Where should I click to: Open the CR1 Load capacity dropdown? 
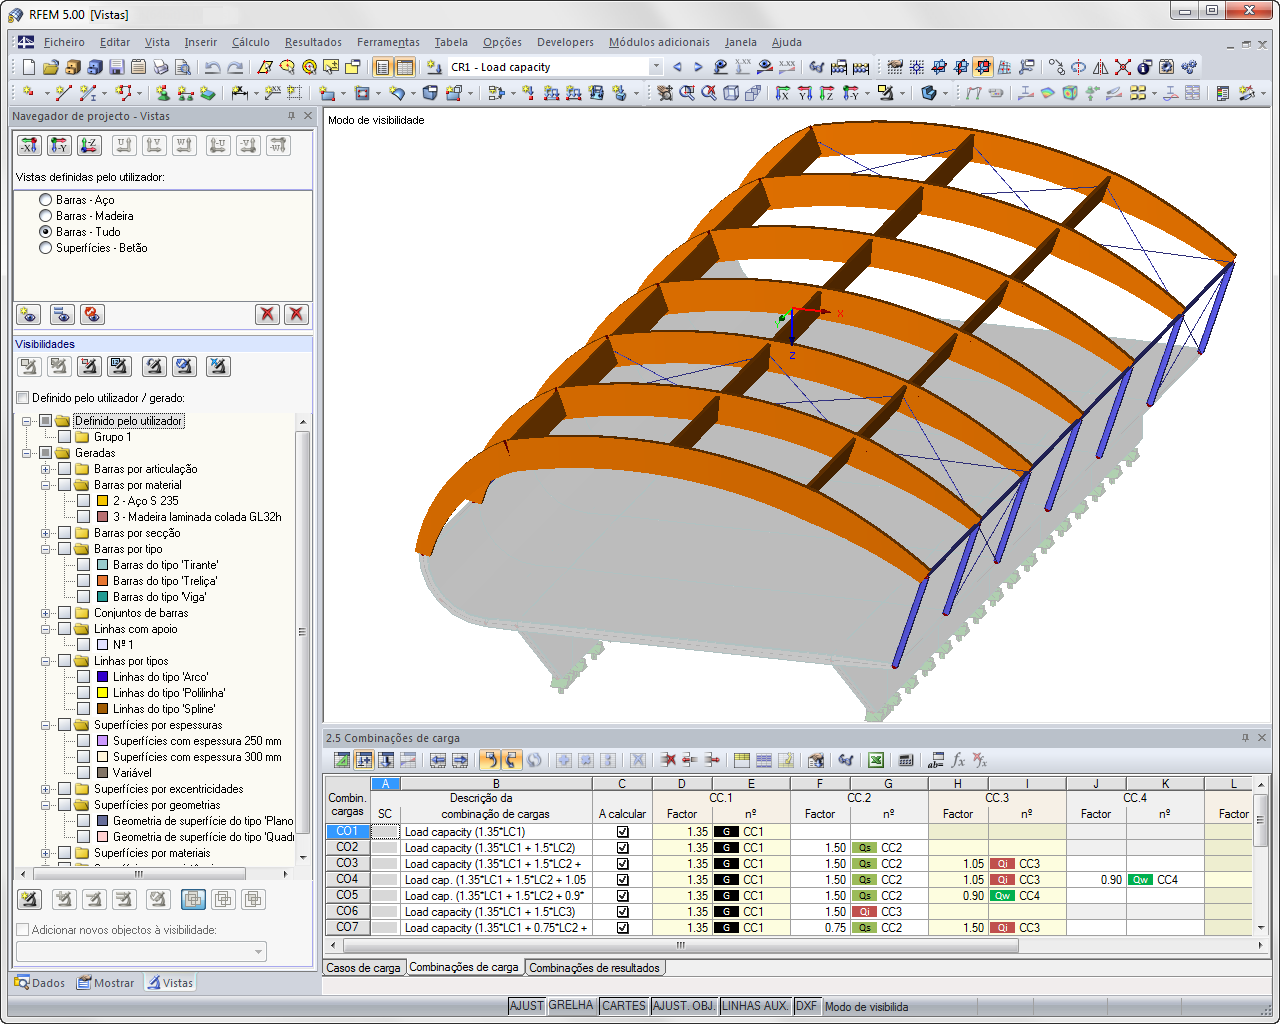click(x=656, y=67)
